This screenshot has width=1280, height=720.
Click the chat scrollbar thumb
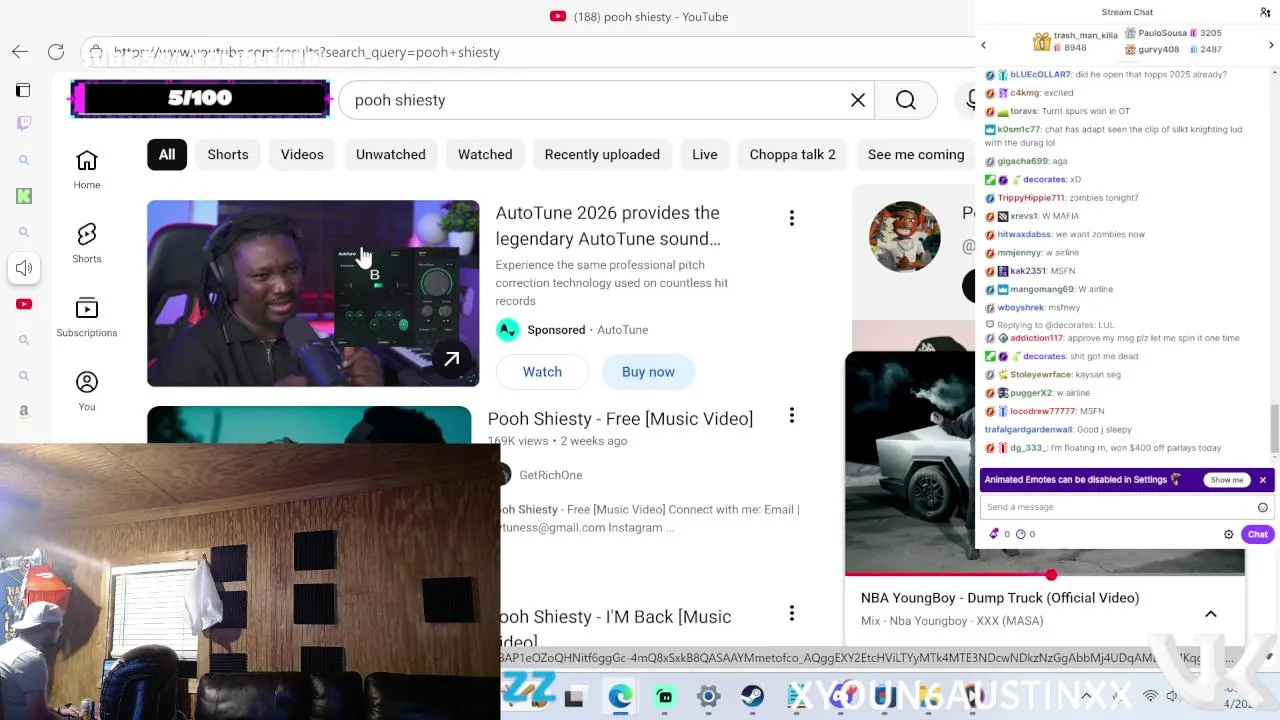pyautogui.click(x=1274, y=427)
